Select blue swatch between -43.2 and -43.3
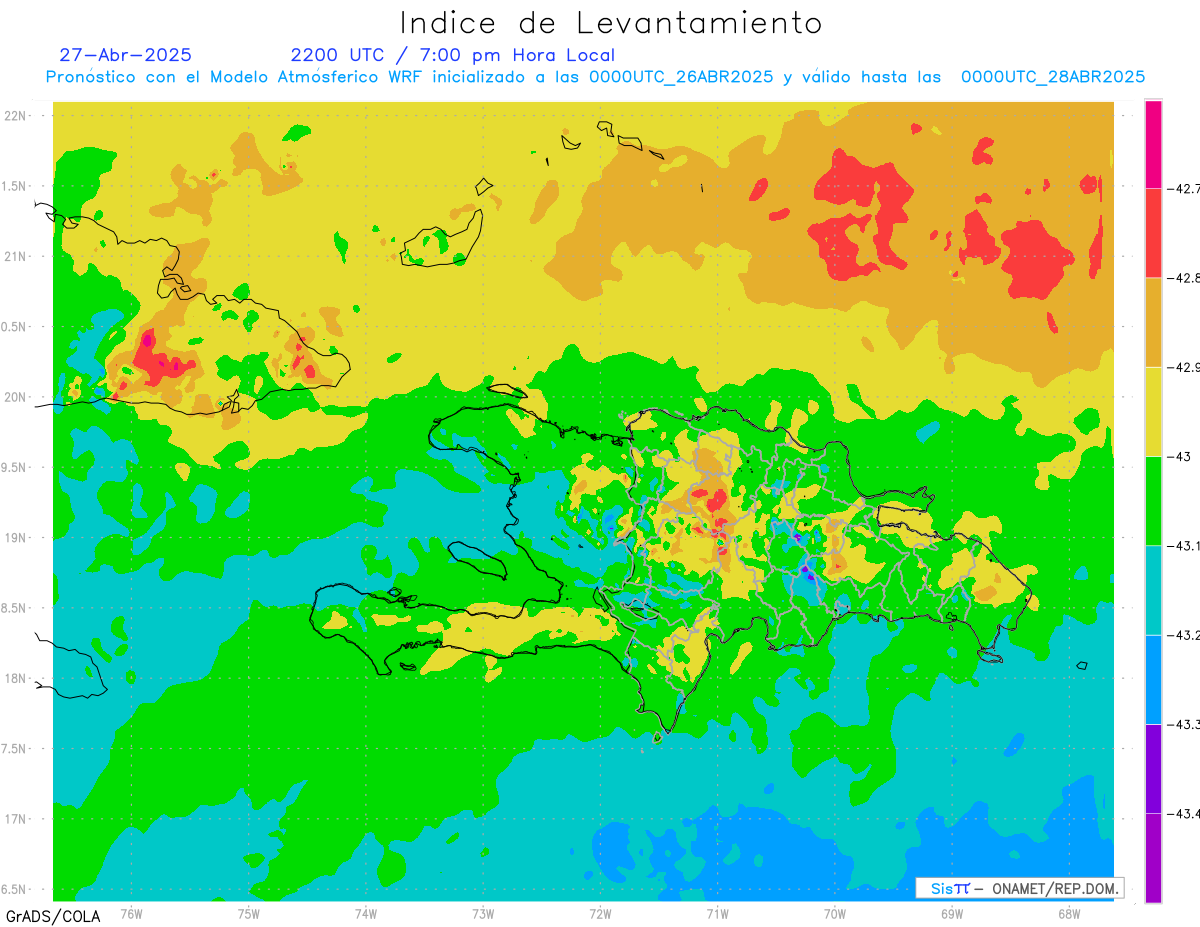 pyautogui.click(x=1153, y=679)
